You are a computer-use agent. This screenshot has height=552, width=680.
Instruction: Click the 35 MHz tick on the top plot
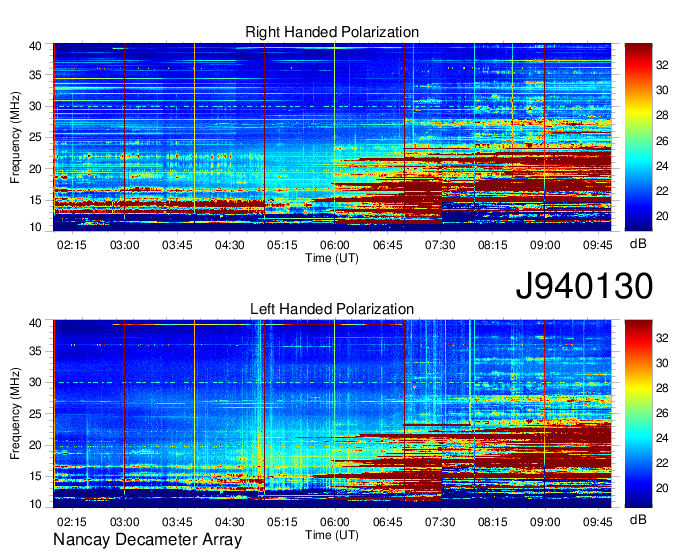point(35,75)
